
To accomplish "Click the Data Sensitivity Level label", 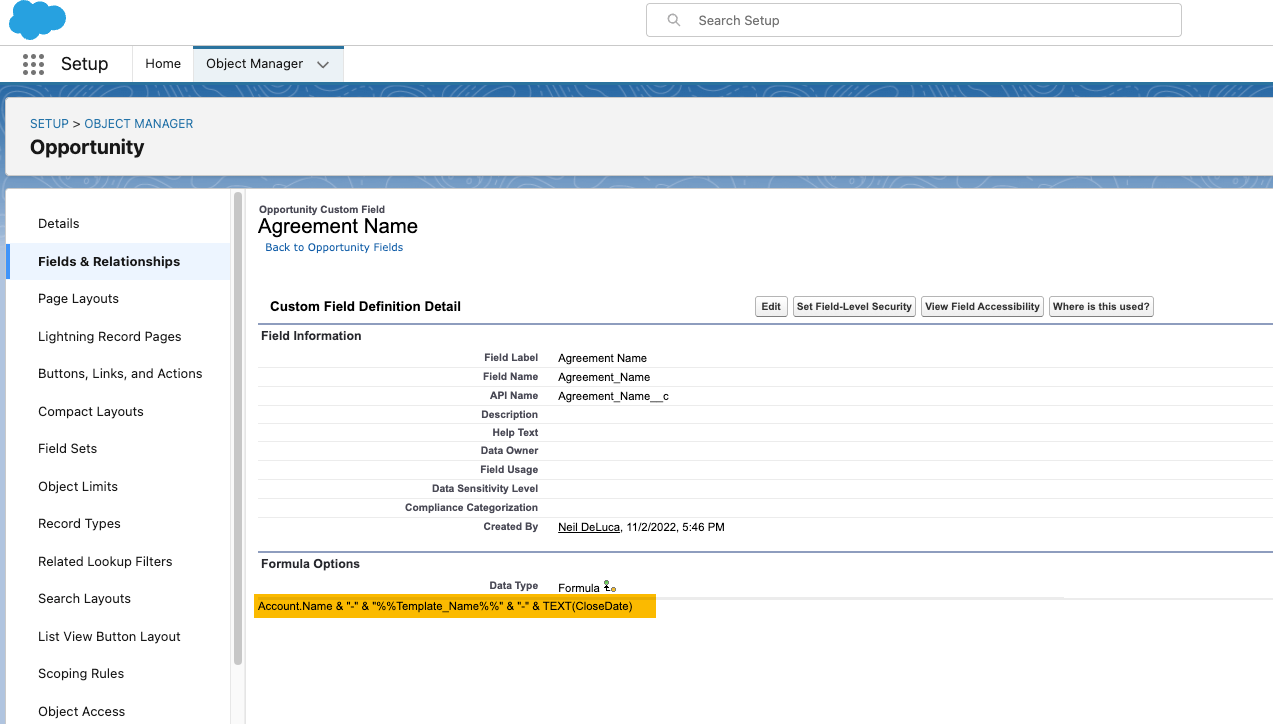I will pyautogui.click(x=485, y=489).
